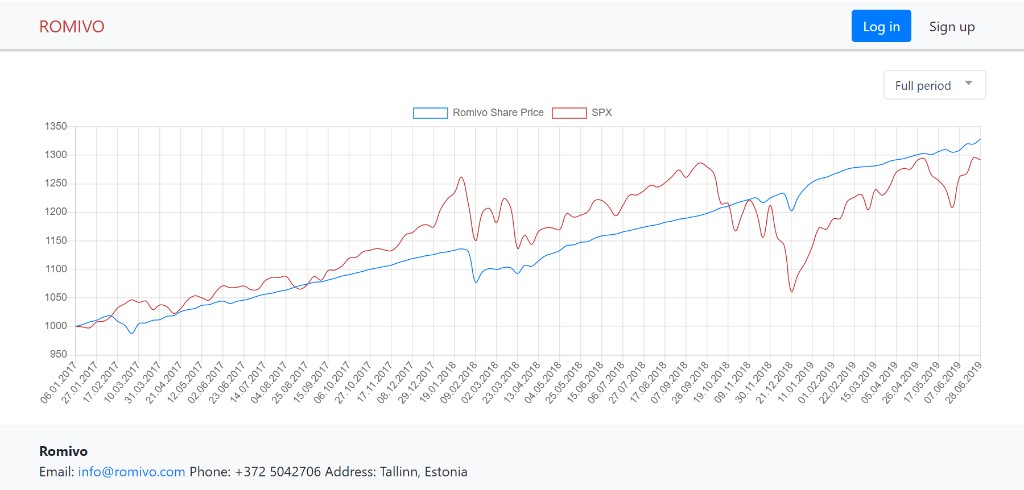1024x490 pixels.
Task: Click the 14.07.2017 date label
Action: pyautogui.click(x=248, y=383)
